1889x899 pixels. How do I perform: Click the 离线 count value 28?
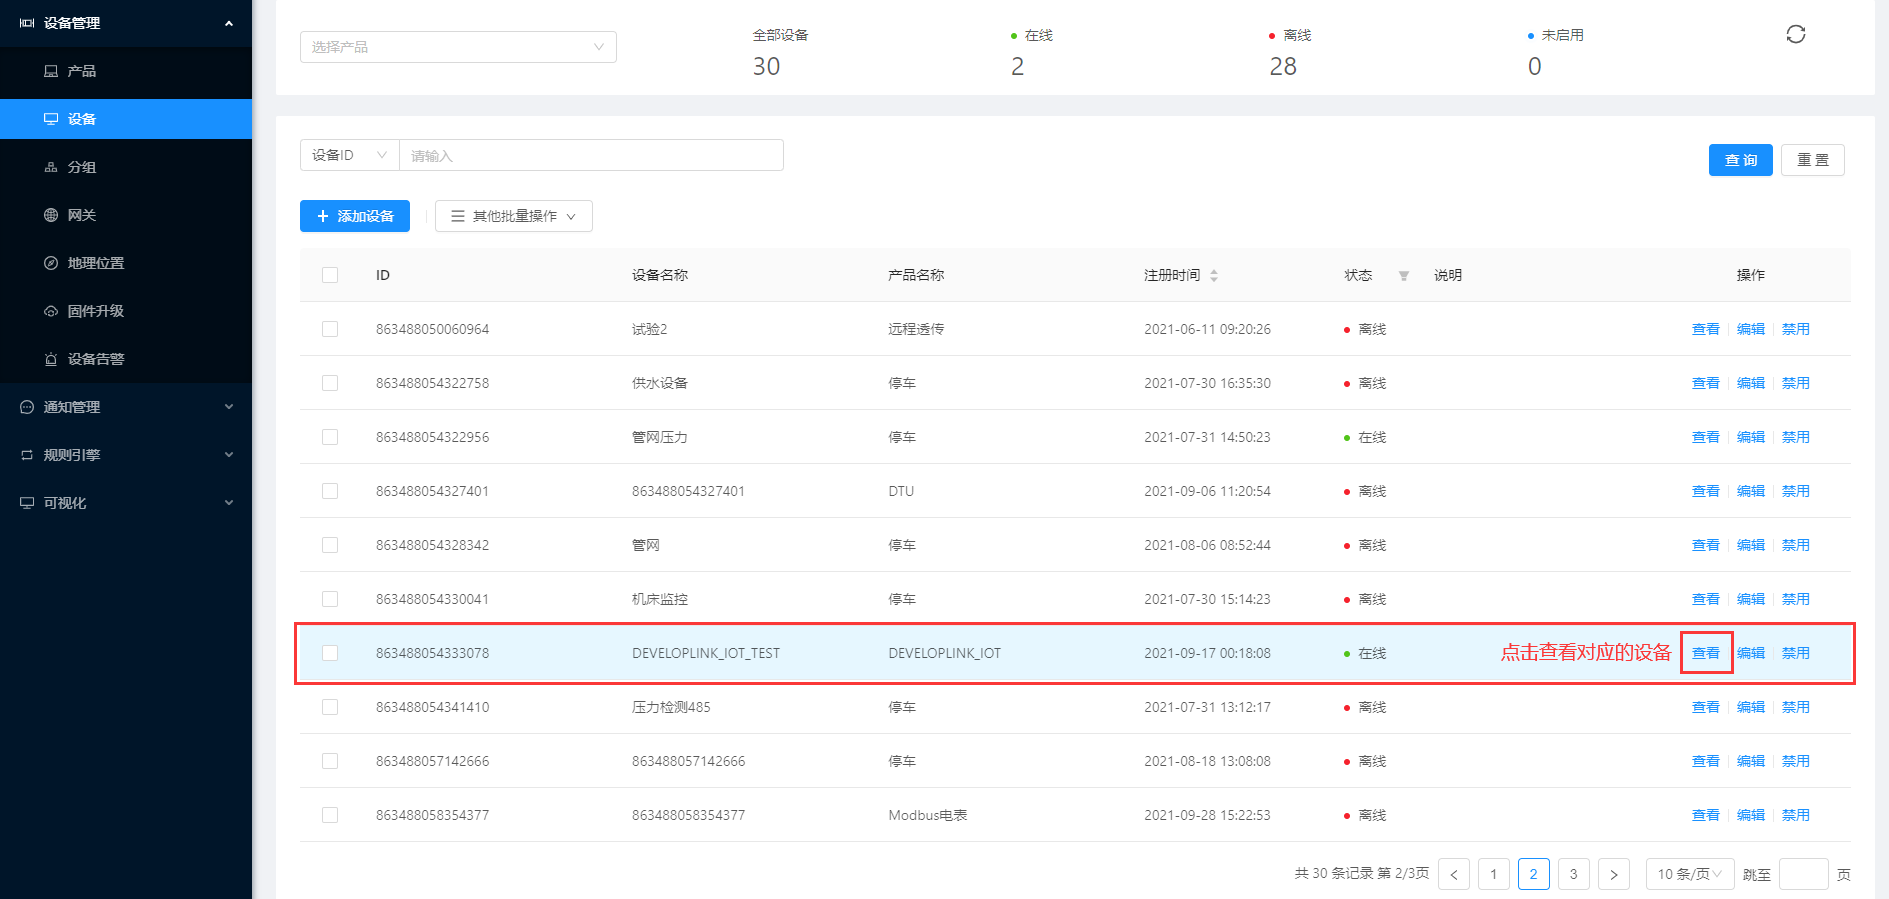[x=1283, y=66]
